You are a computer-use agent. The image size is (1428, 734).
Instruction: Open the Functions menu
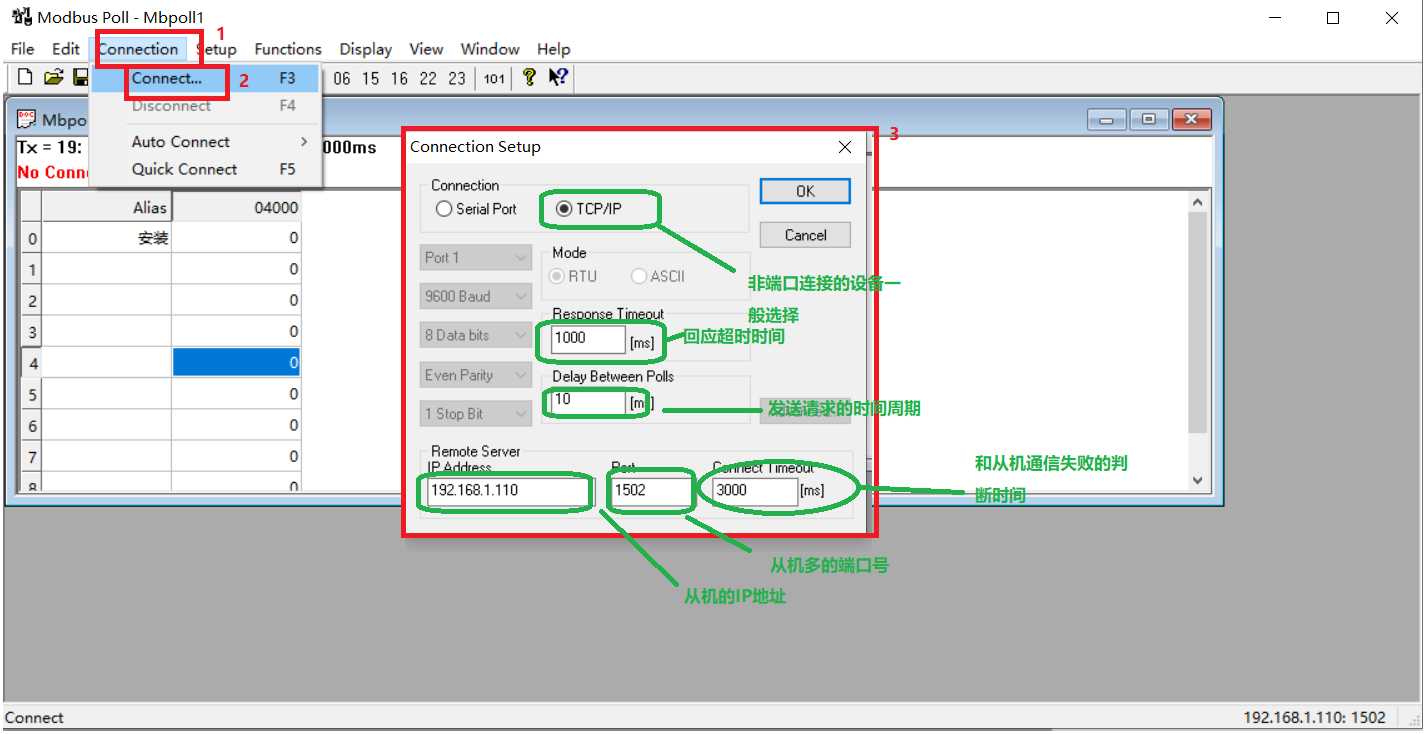288,49
